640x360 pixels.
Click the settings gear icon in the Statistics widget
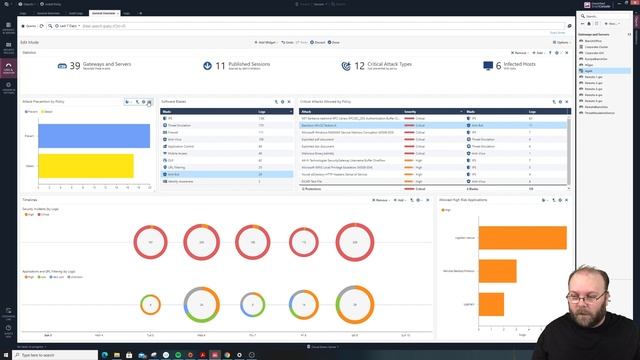(557, 53)
